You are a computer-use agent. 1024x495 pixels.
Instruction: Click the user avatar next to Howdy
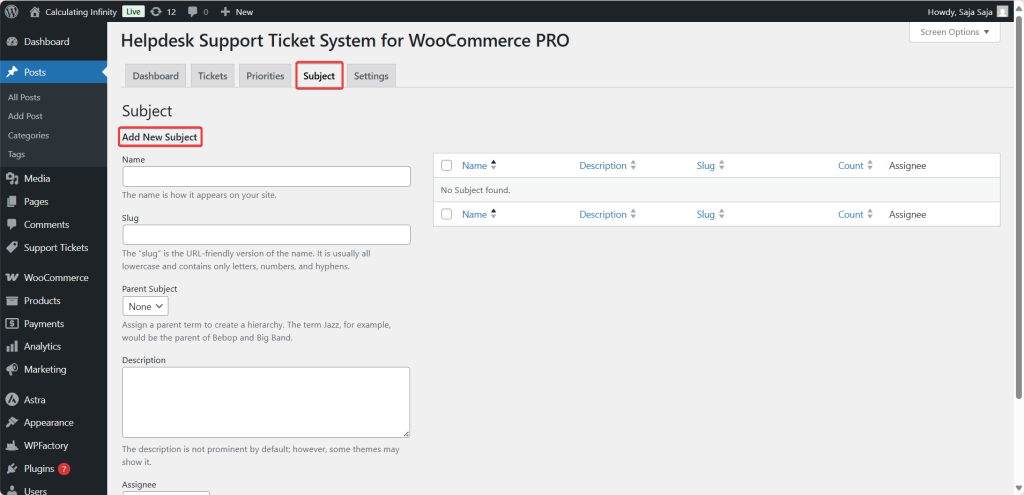click(1002, 12)
